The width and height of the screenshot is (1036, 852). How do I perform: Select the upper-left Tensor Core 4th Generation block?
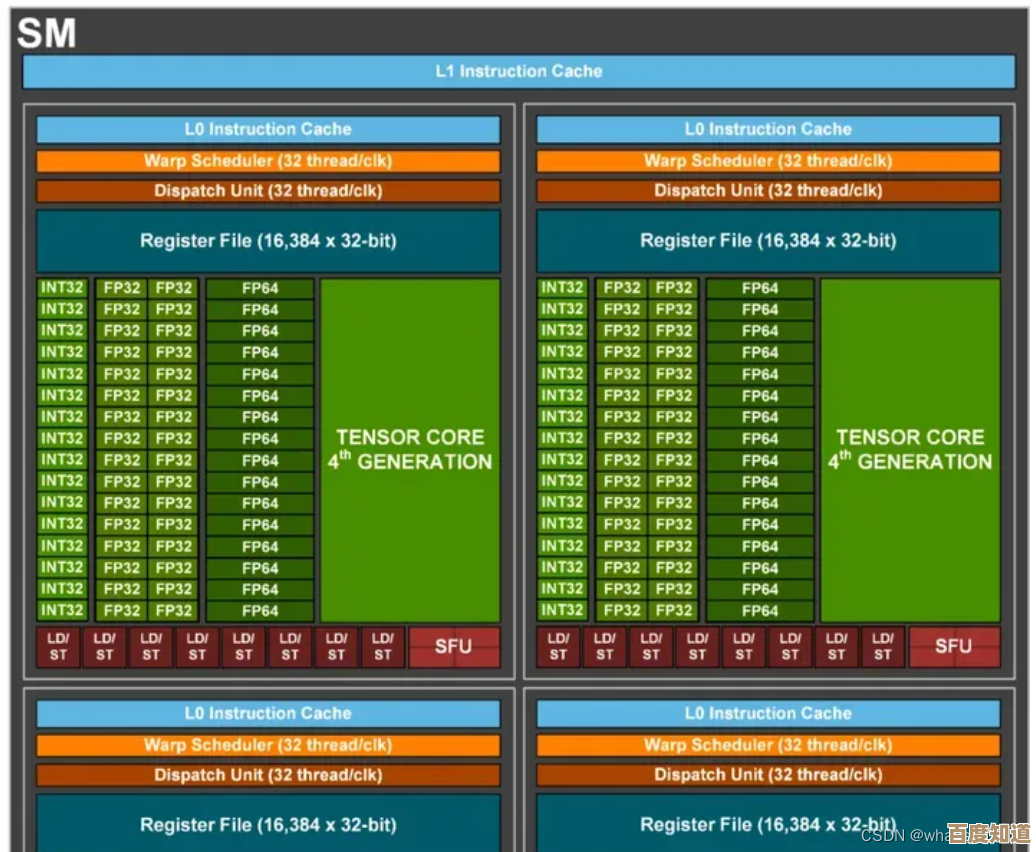410,450
